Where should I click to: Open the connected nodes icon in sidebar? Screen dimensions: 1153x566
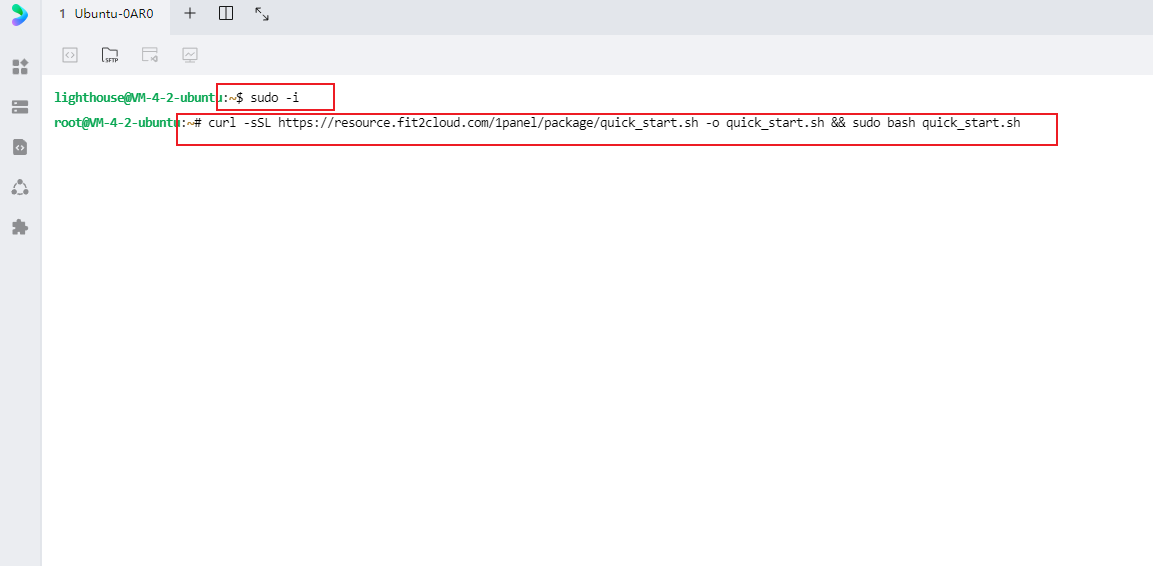20,187
